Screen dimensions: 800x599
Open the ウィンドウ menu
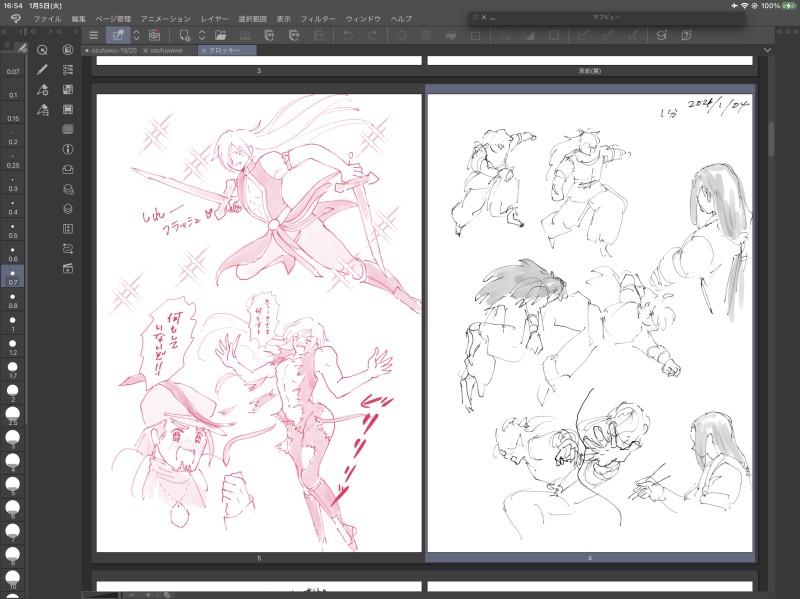tap(363, 19)
